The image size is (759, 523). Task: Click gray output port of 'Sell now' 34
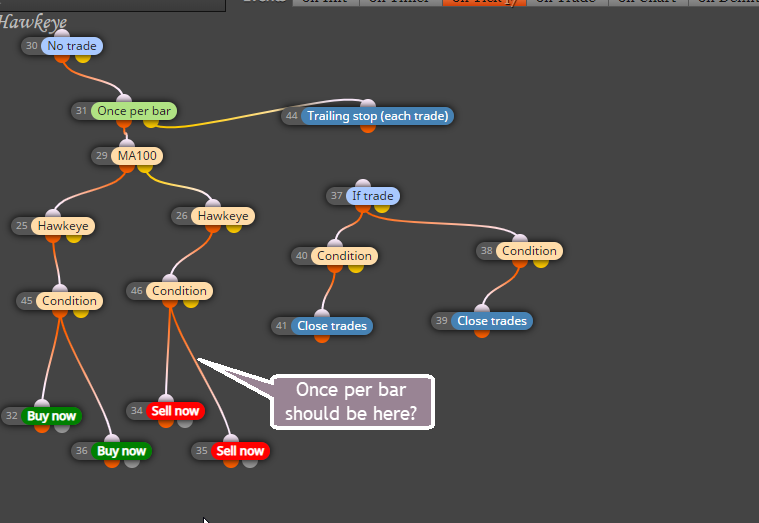pos(184,423)
